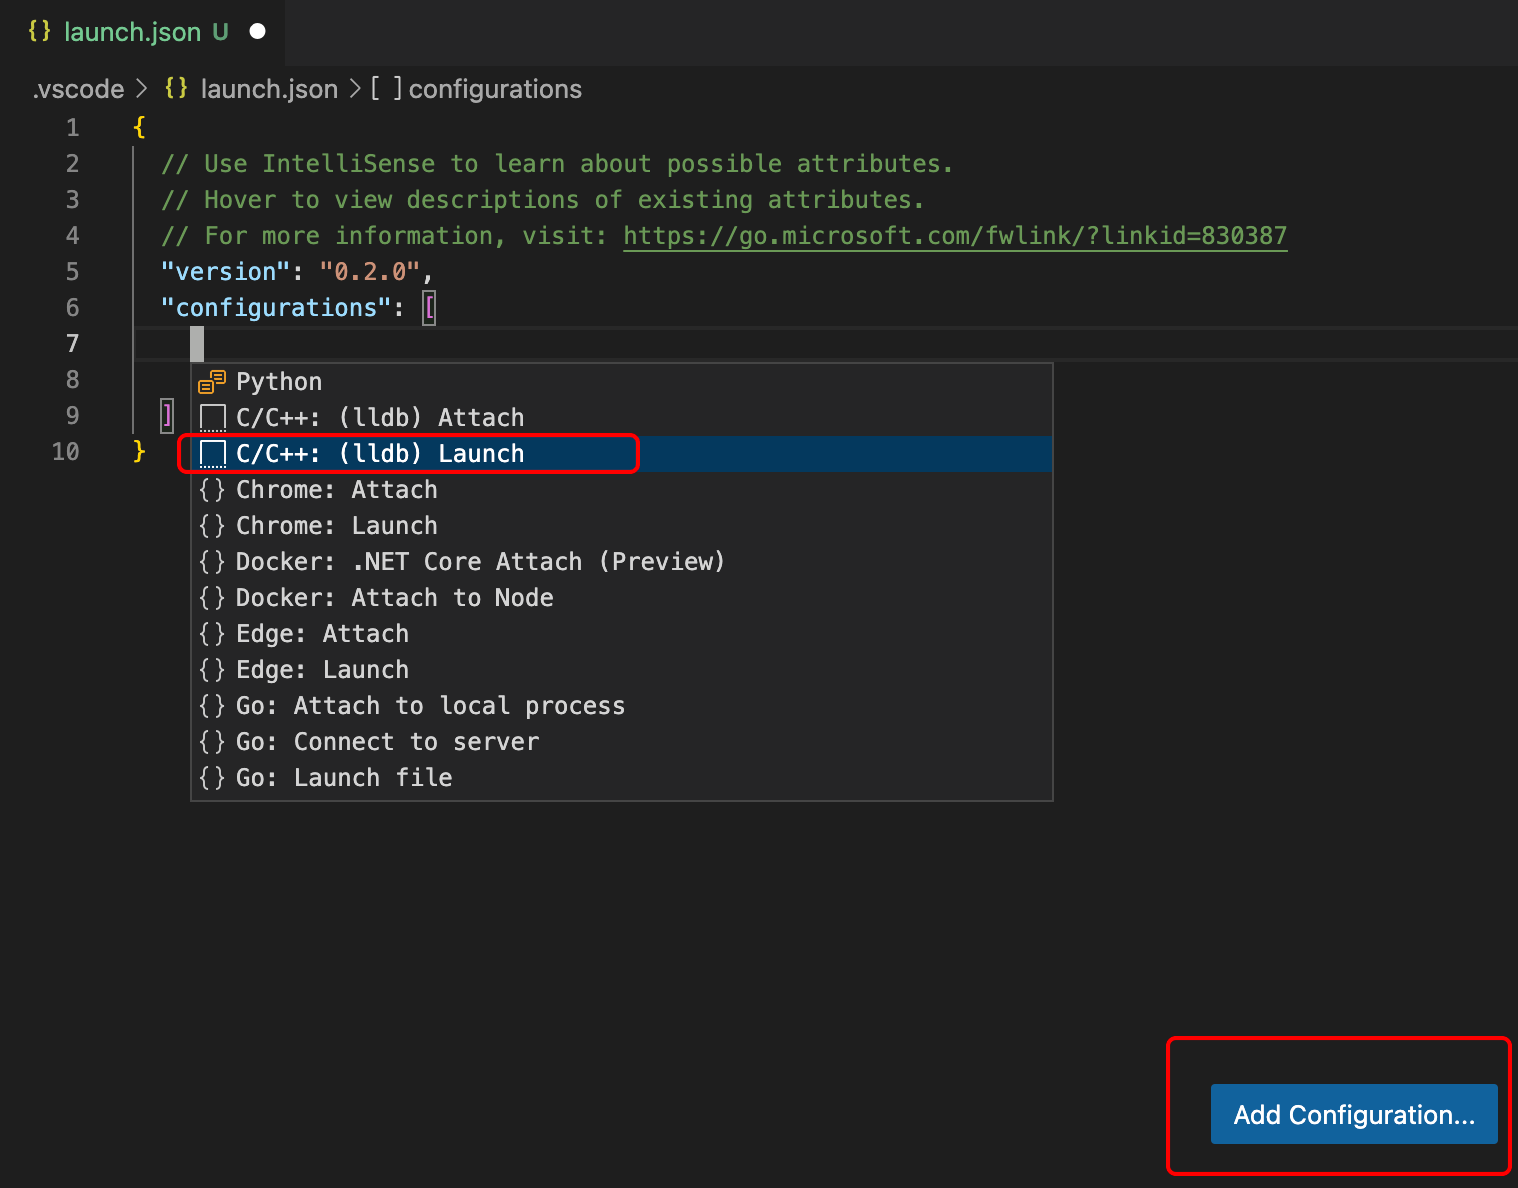Choose Edge: Attach configuration
1518x1188 pixels.
click(621, 634)
